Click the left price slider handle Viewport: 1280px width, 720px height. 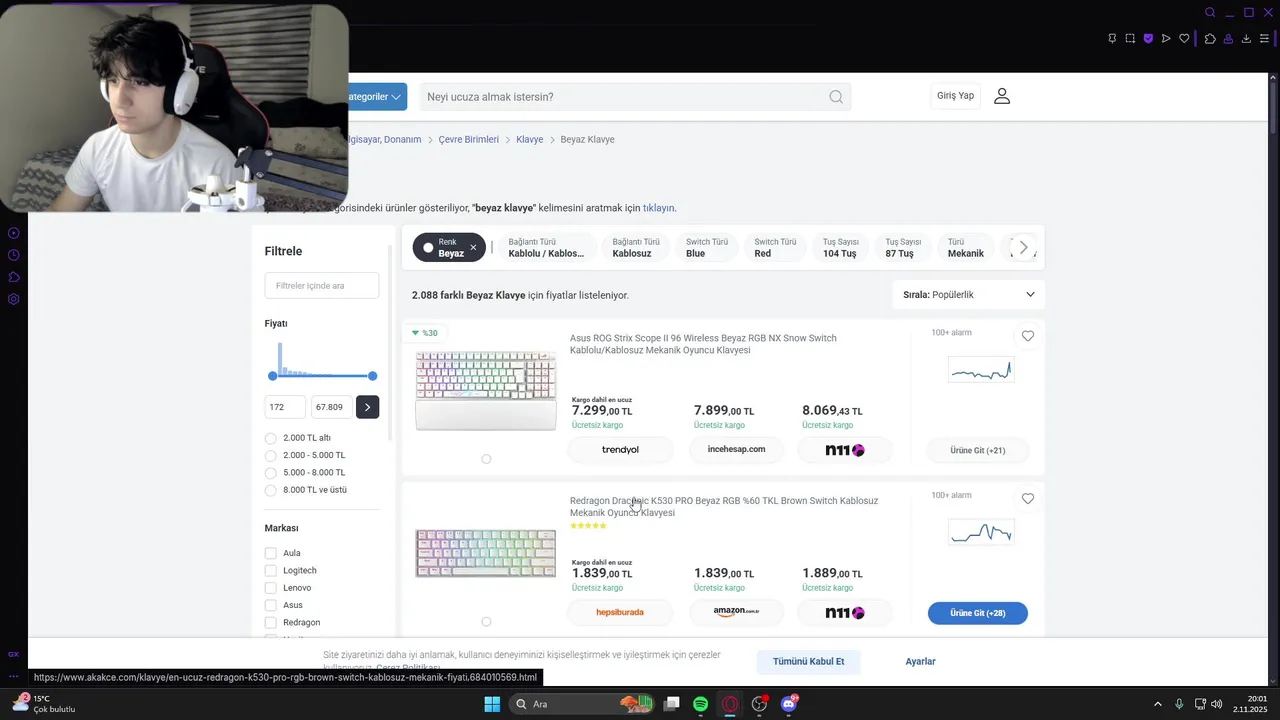272,376
